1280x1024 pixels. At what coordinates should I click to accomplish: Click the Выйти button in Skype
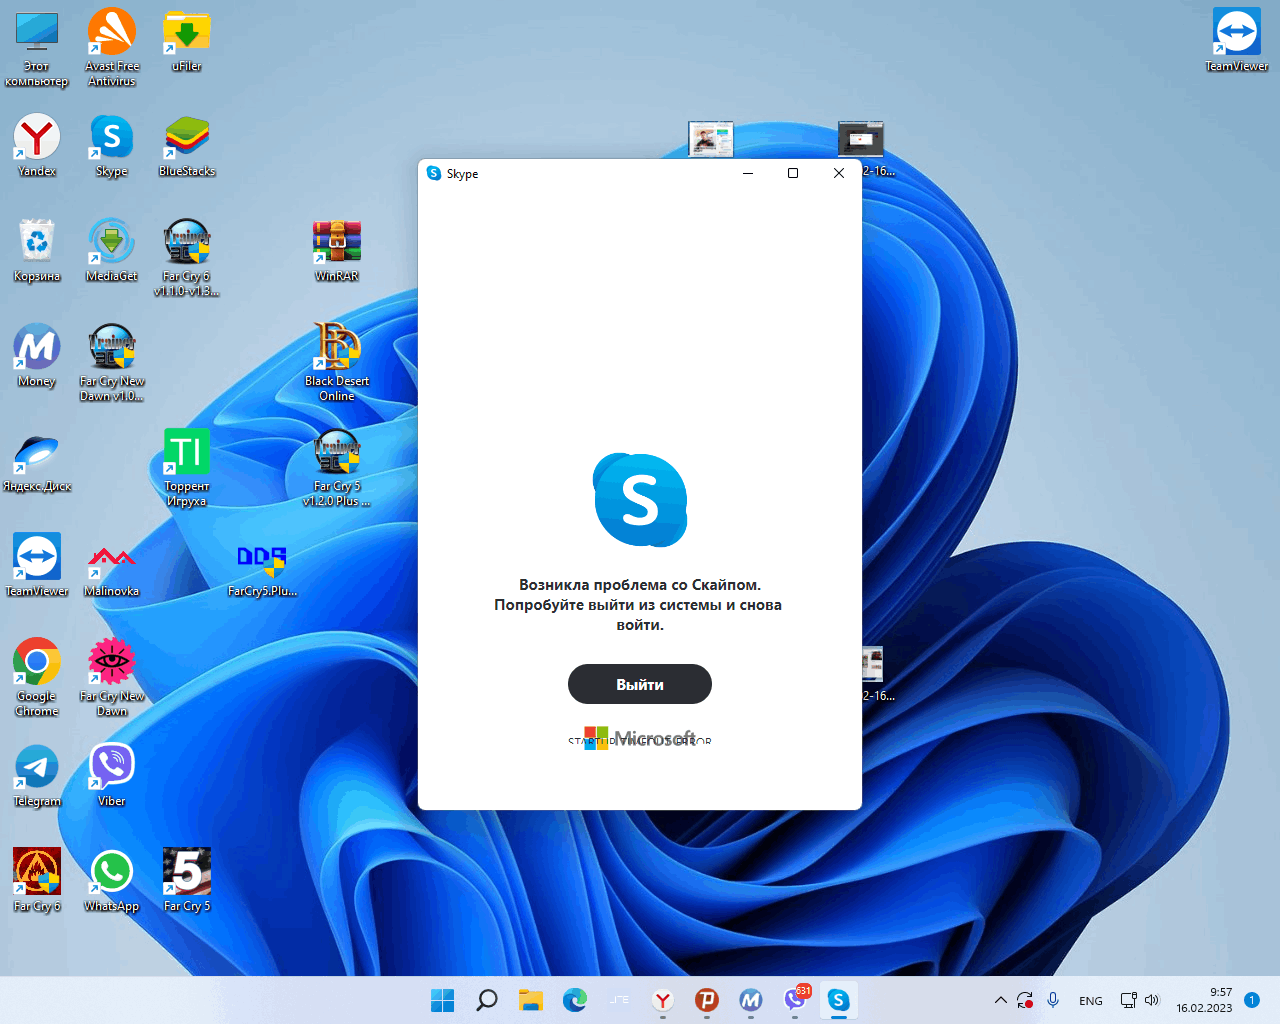(x=640, y=684)
